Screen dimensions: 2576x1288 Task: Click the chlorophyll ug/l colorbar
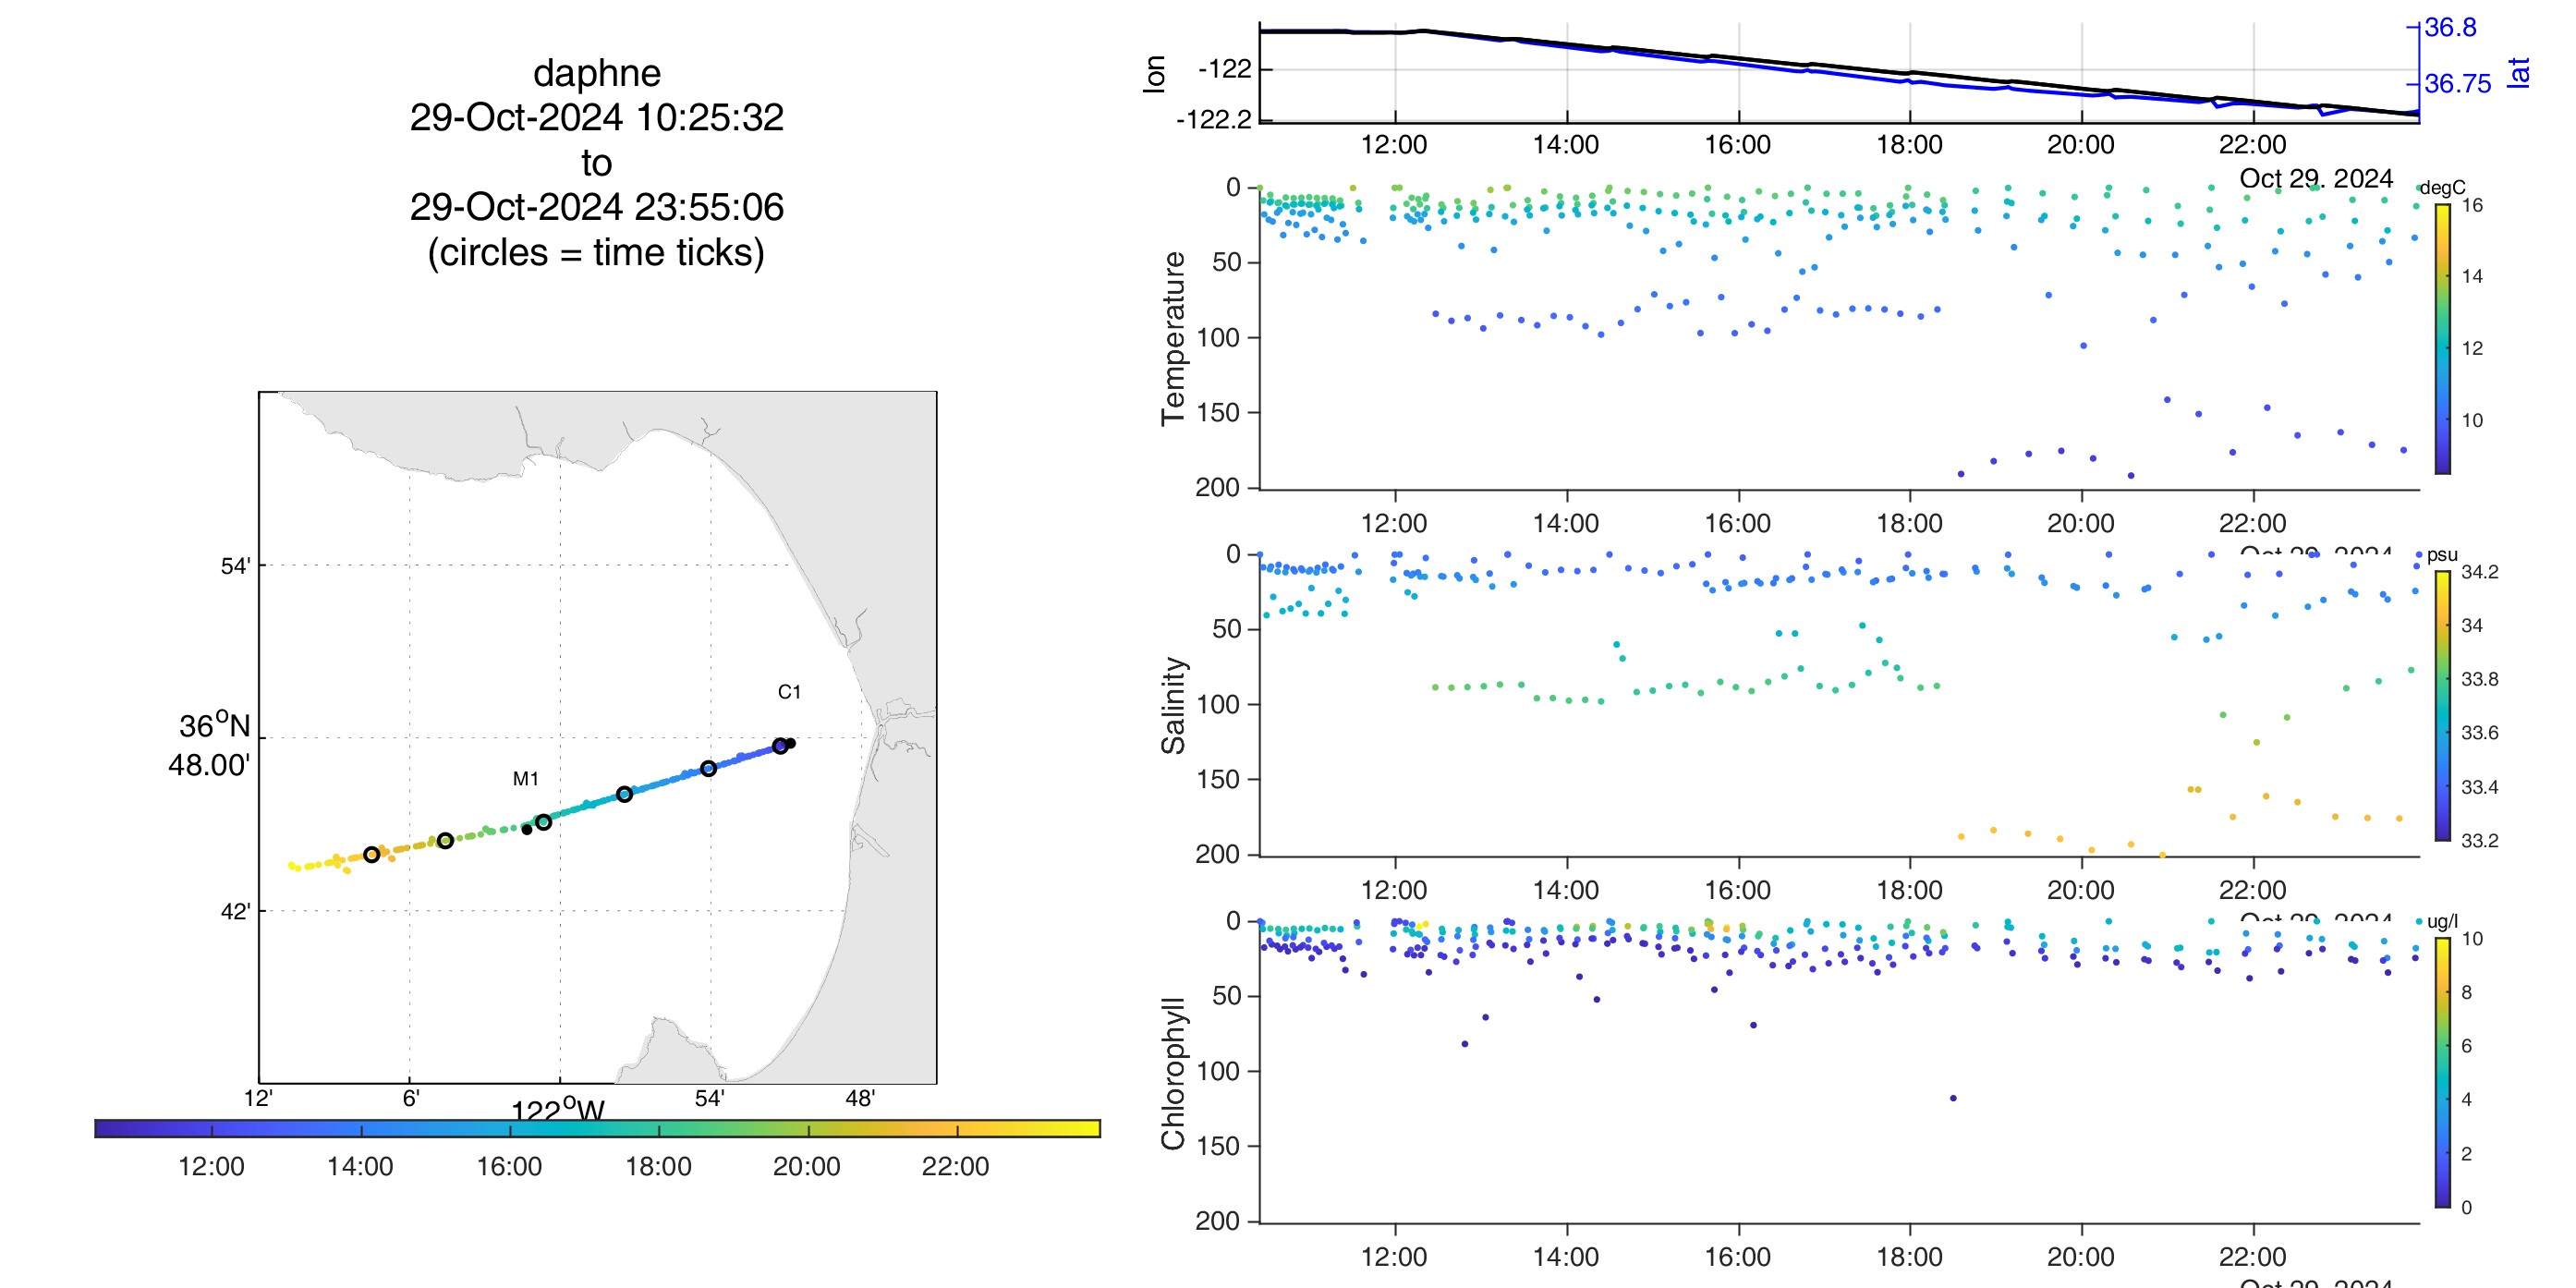[x=2442, y=1072]
